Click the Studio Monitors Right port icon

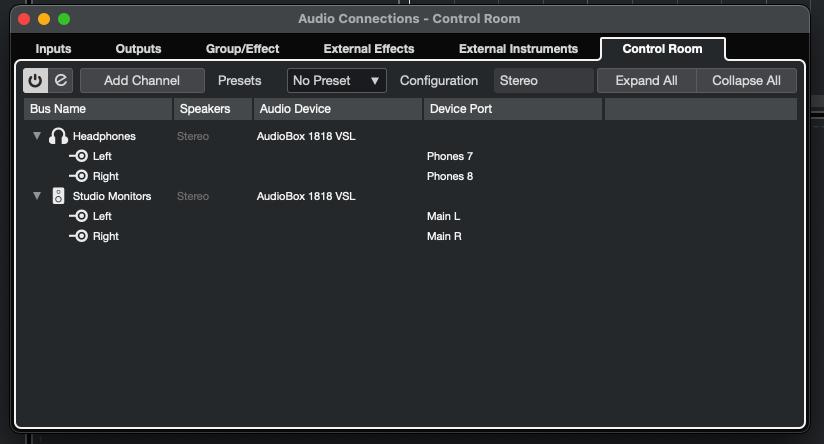[79, 236]
